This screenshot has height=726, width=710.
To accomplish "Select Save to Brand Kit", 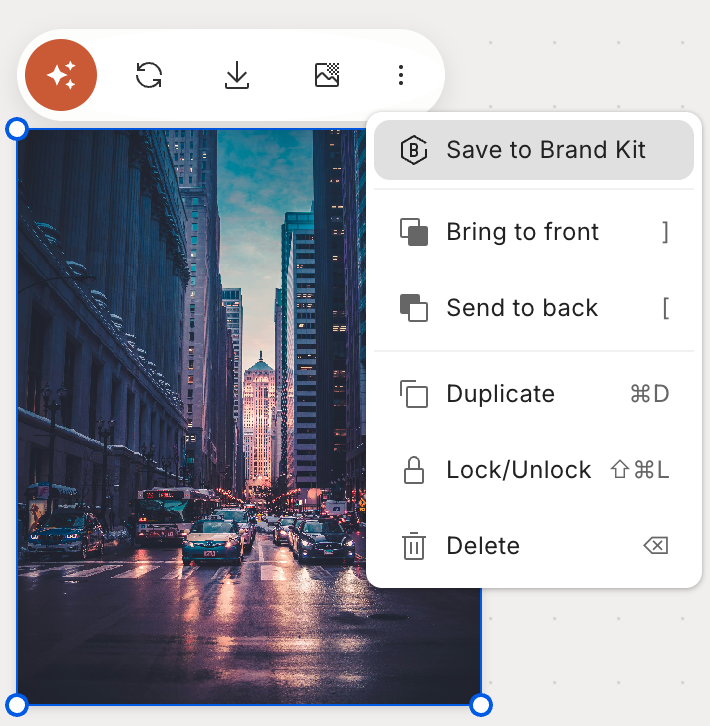I will tap(545, 150).
